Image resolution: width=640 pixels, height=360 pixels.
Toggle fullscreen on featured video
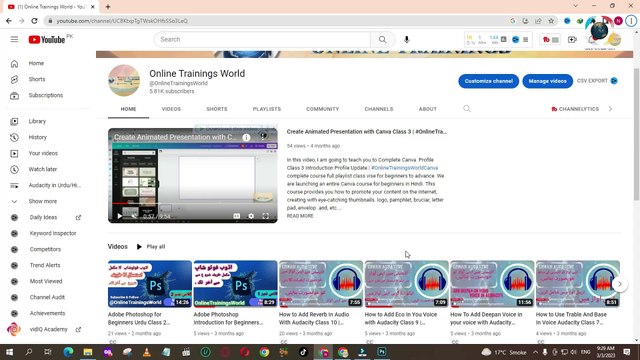click(x=266, y=216)
